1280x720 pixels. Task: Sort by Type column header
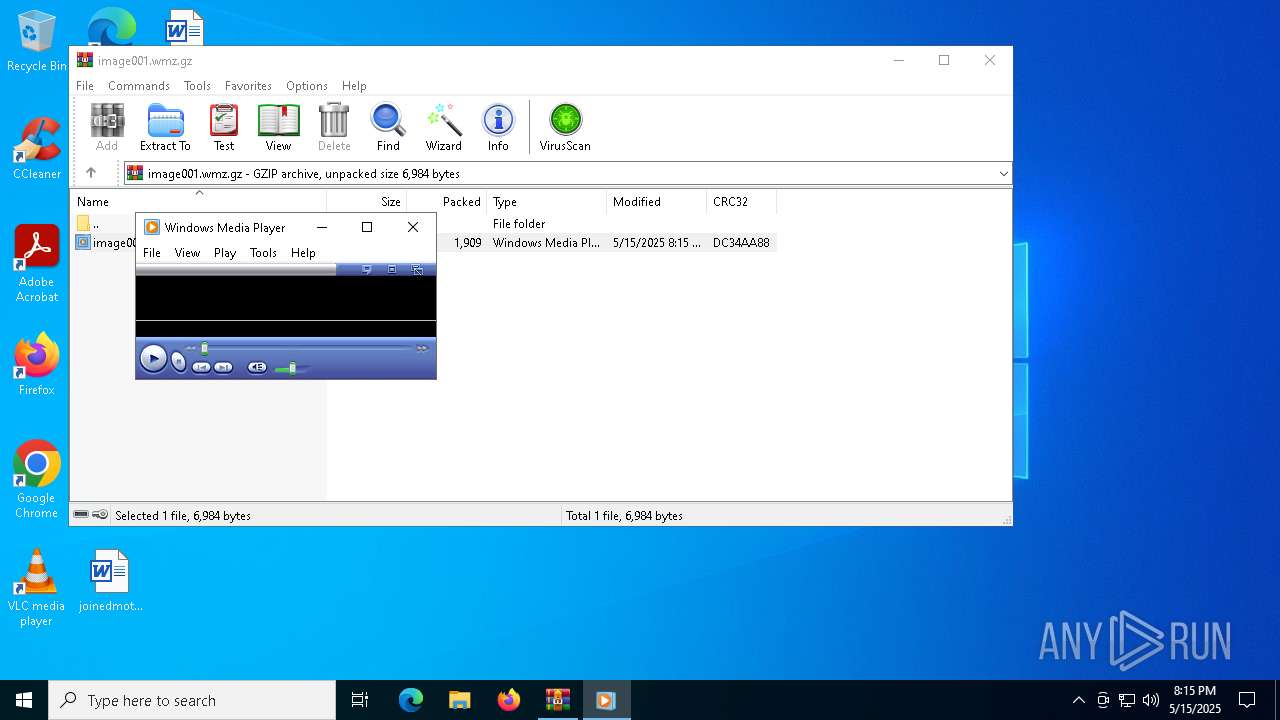tap(546, 202)
